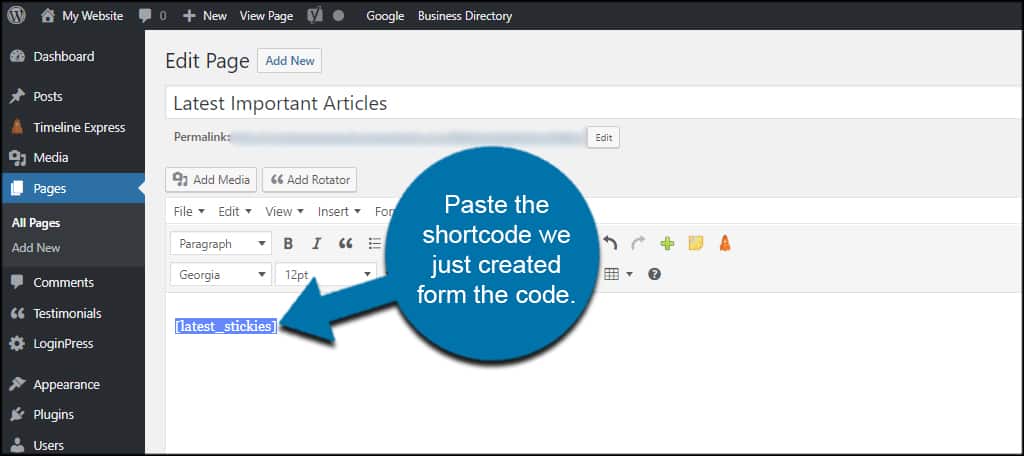1024x456 pixels.
Task: Insert a blockquote using the toolbar
Action: coord(346,244)
